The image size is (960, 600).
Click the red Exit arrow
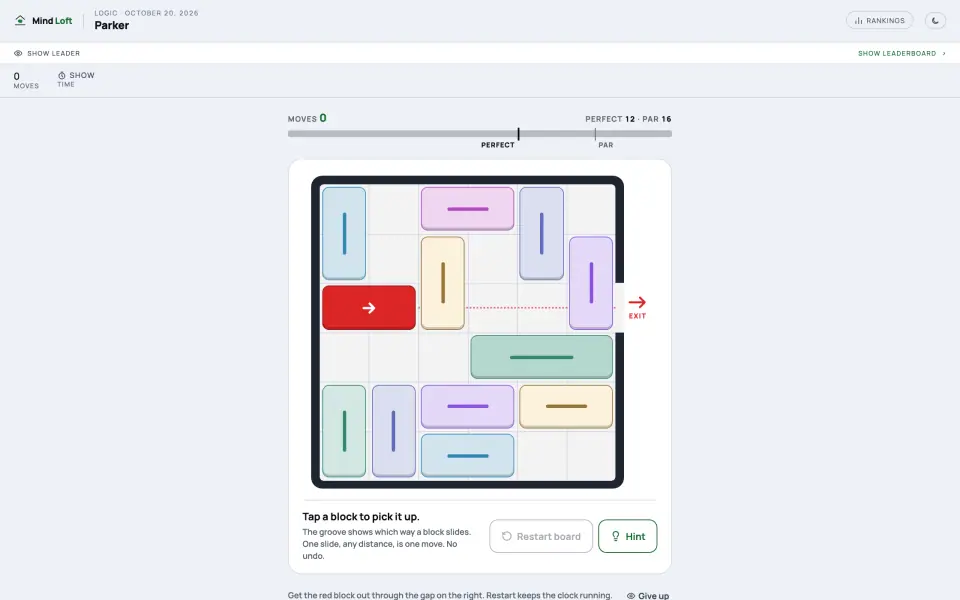pyautogui.click(x=637, y=307)
